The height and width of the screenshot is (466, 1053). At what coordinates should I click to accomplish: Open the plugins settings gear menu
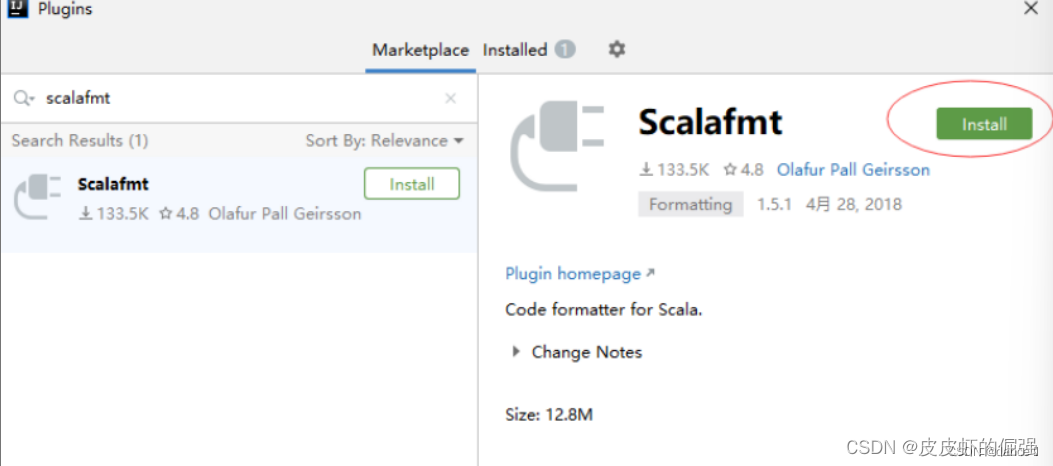tap(616, 49)
